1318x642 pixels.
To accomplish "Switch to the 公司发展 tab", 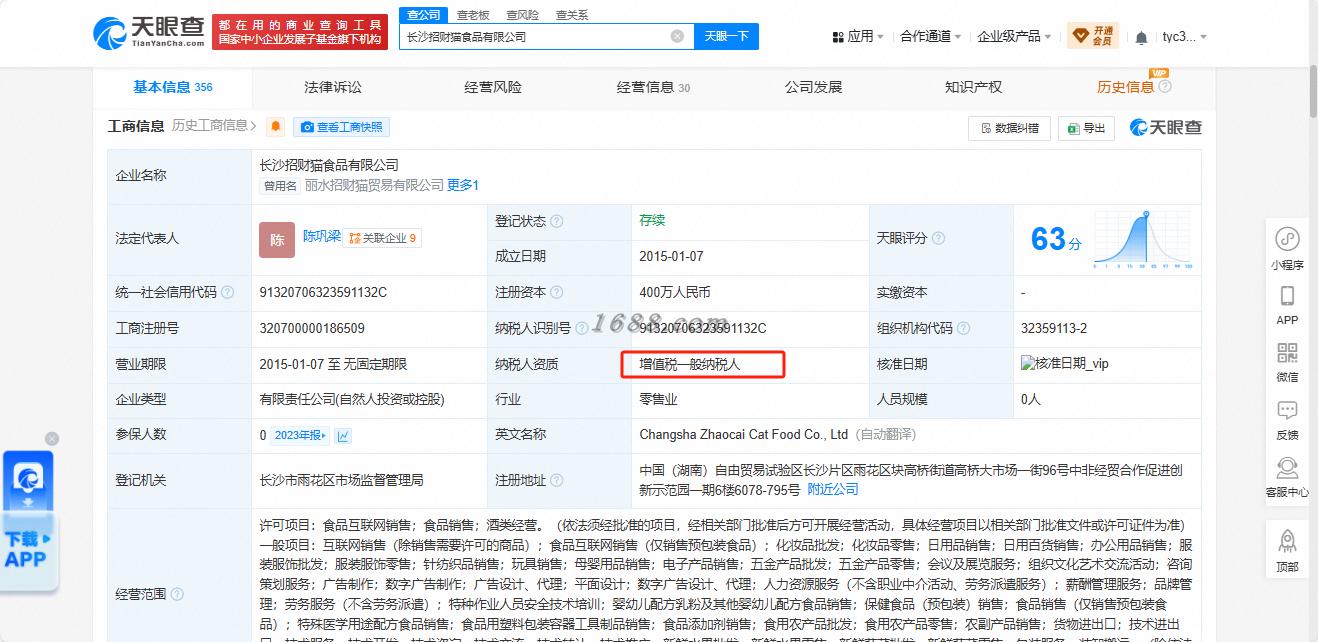I will tap(813, 87).
